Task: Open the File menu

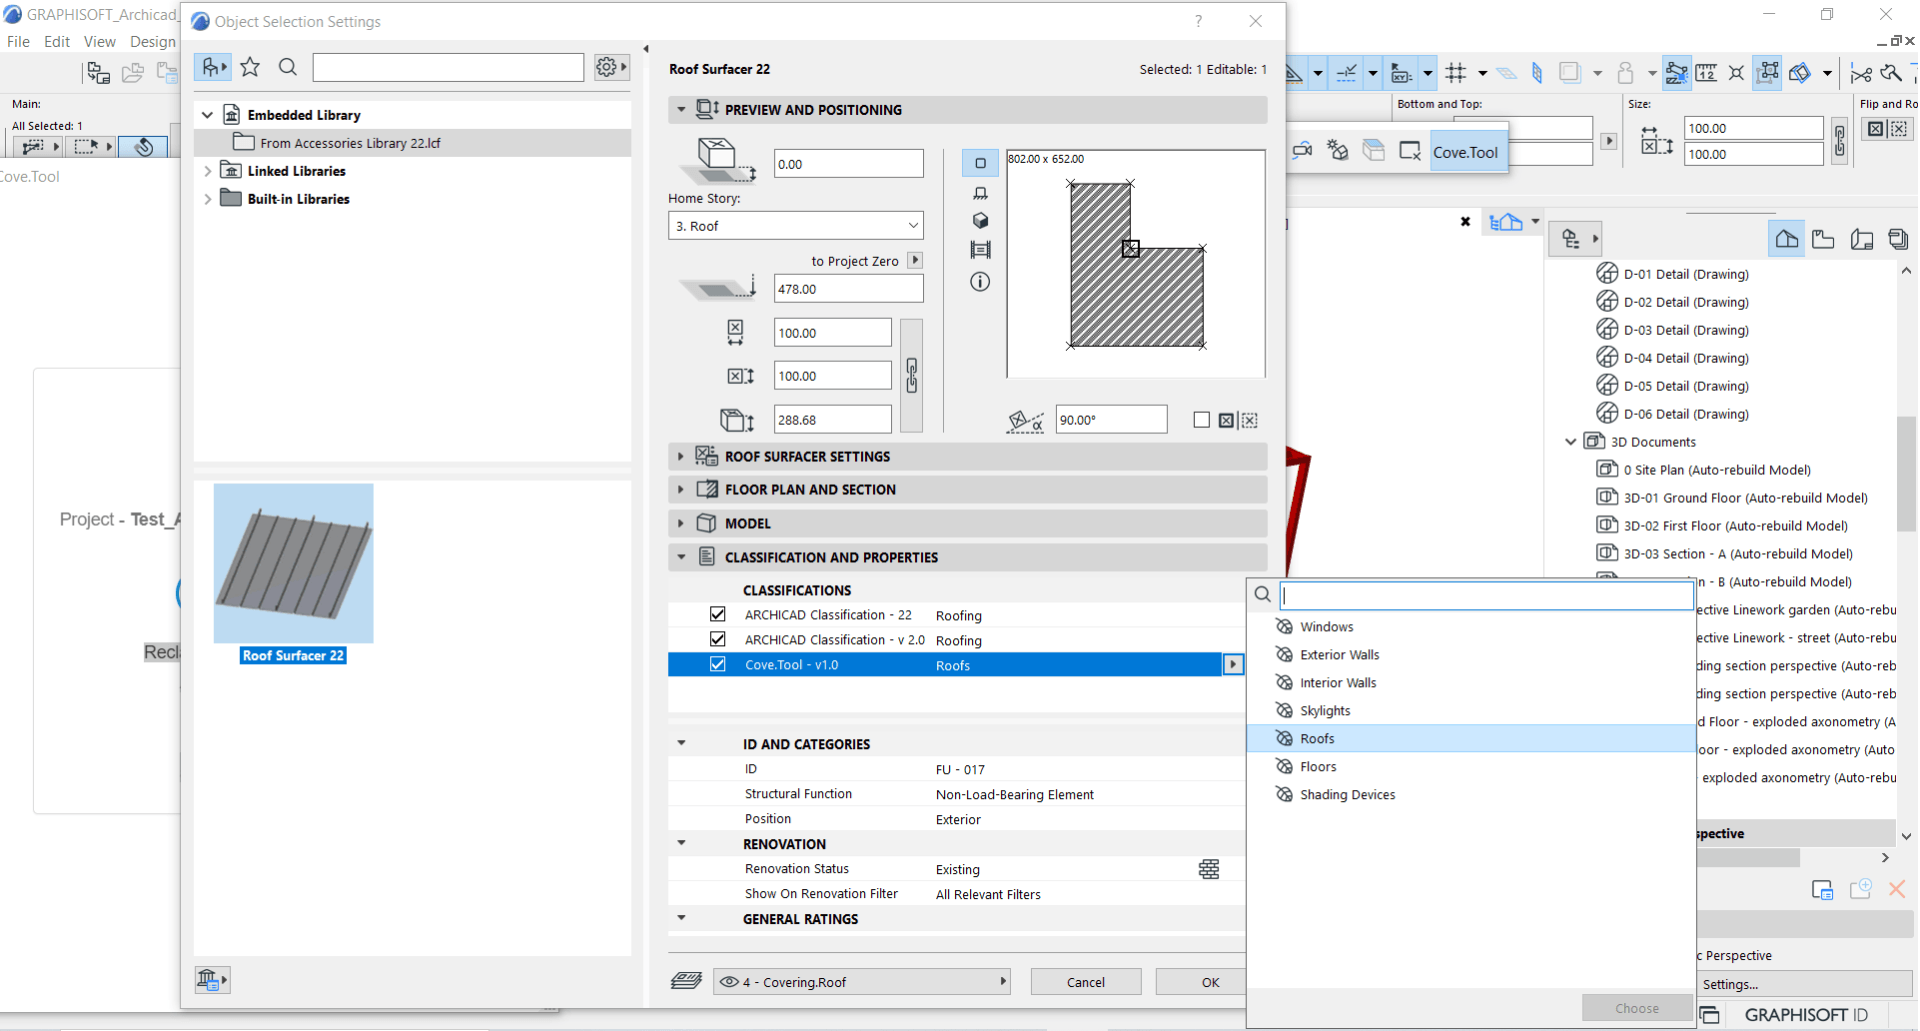Action: point(18,42)
